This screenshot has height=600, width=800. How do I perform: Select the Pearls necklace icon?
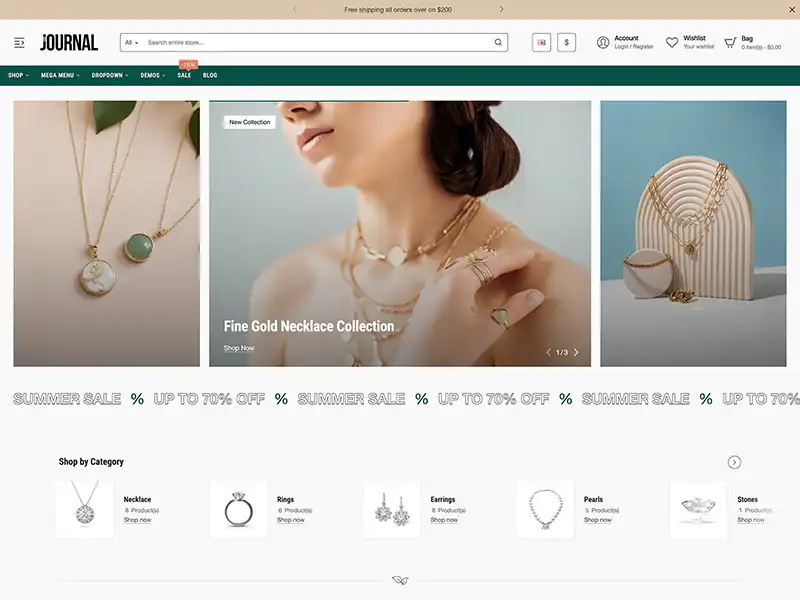[x=548, y=508]
